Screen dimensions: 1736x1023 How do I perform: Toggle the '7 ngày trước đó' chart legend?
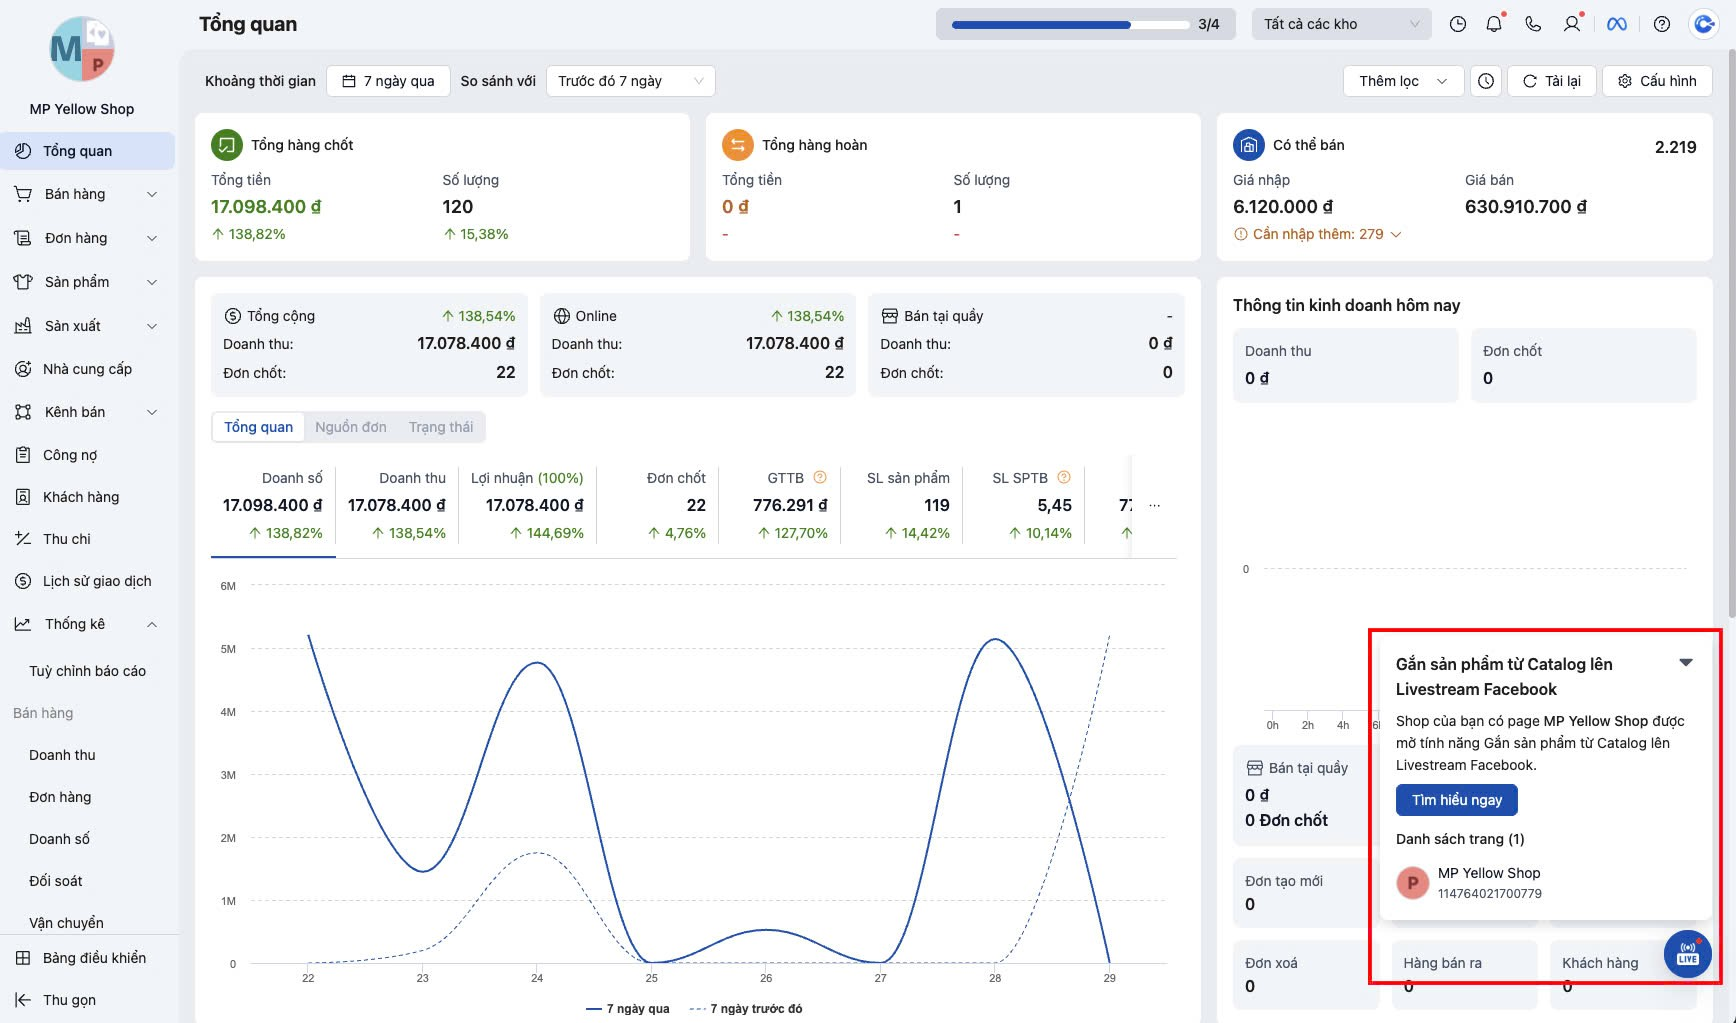coord(746,1009)
